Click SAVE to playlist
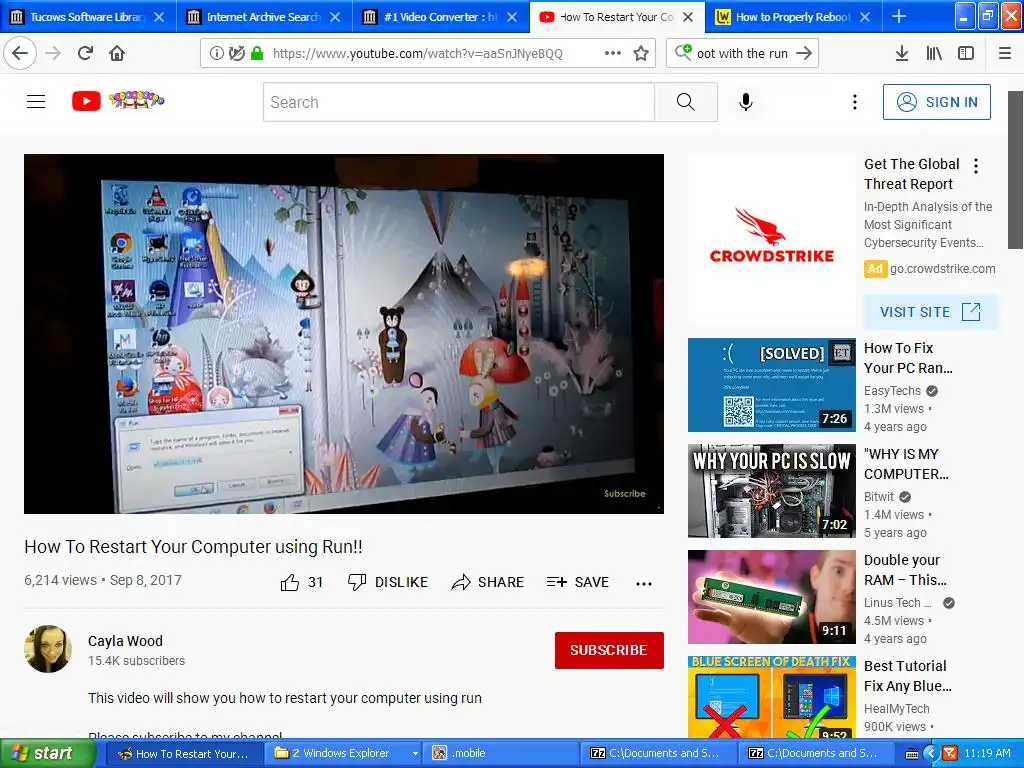1024x768 pixels. tap(577, 582)
